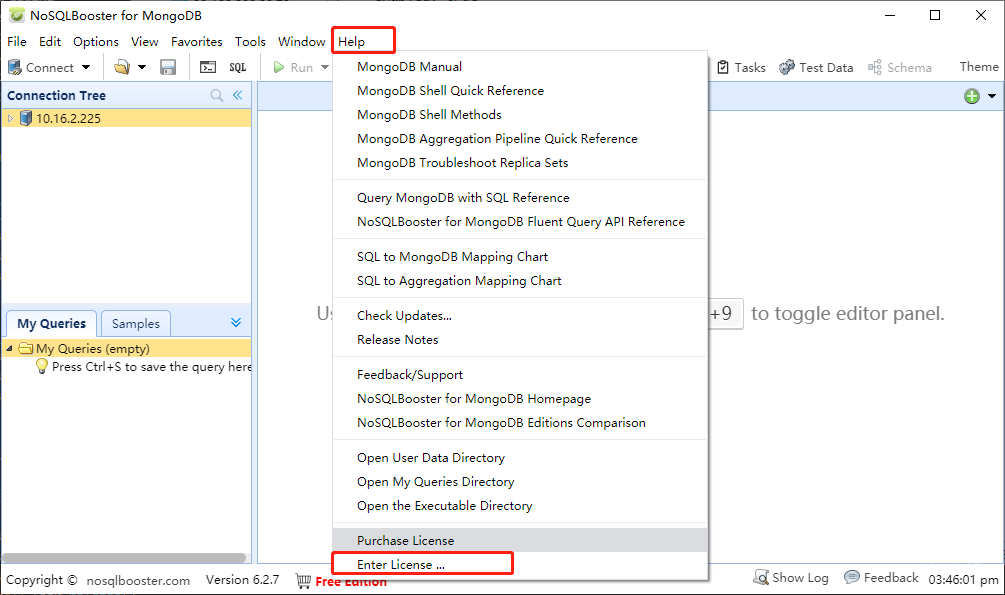Open the Run options dropdown arrow
This screenshot has width=1005, height=595.
click(x=325, y=67)
